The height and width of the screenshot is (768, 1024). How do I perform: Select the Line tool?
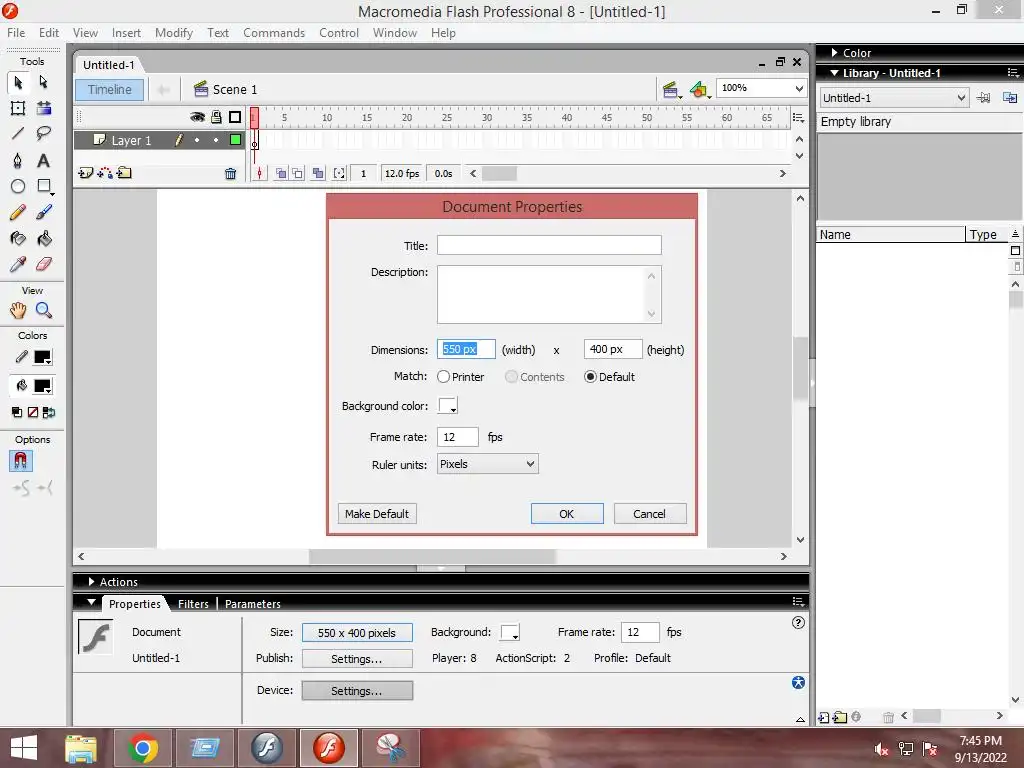coord(18,134)
